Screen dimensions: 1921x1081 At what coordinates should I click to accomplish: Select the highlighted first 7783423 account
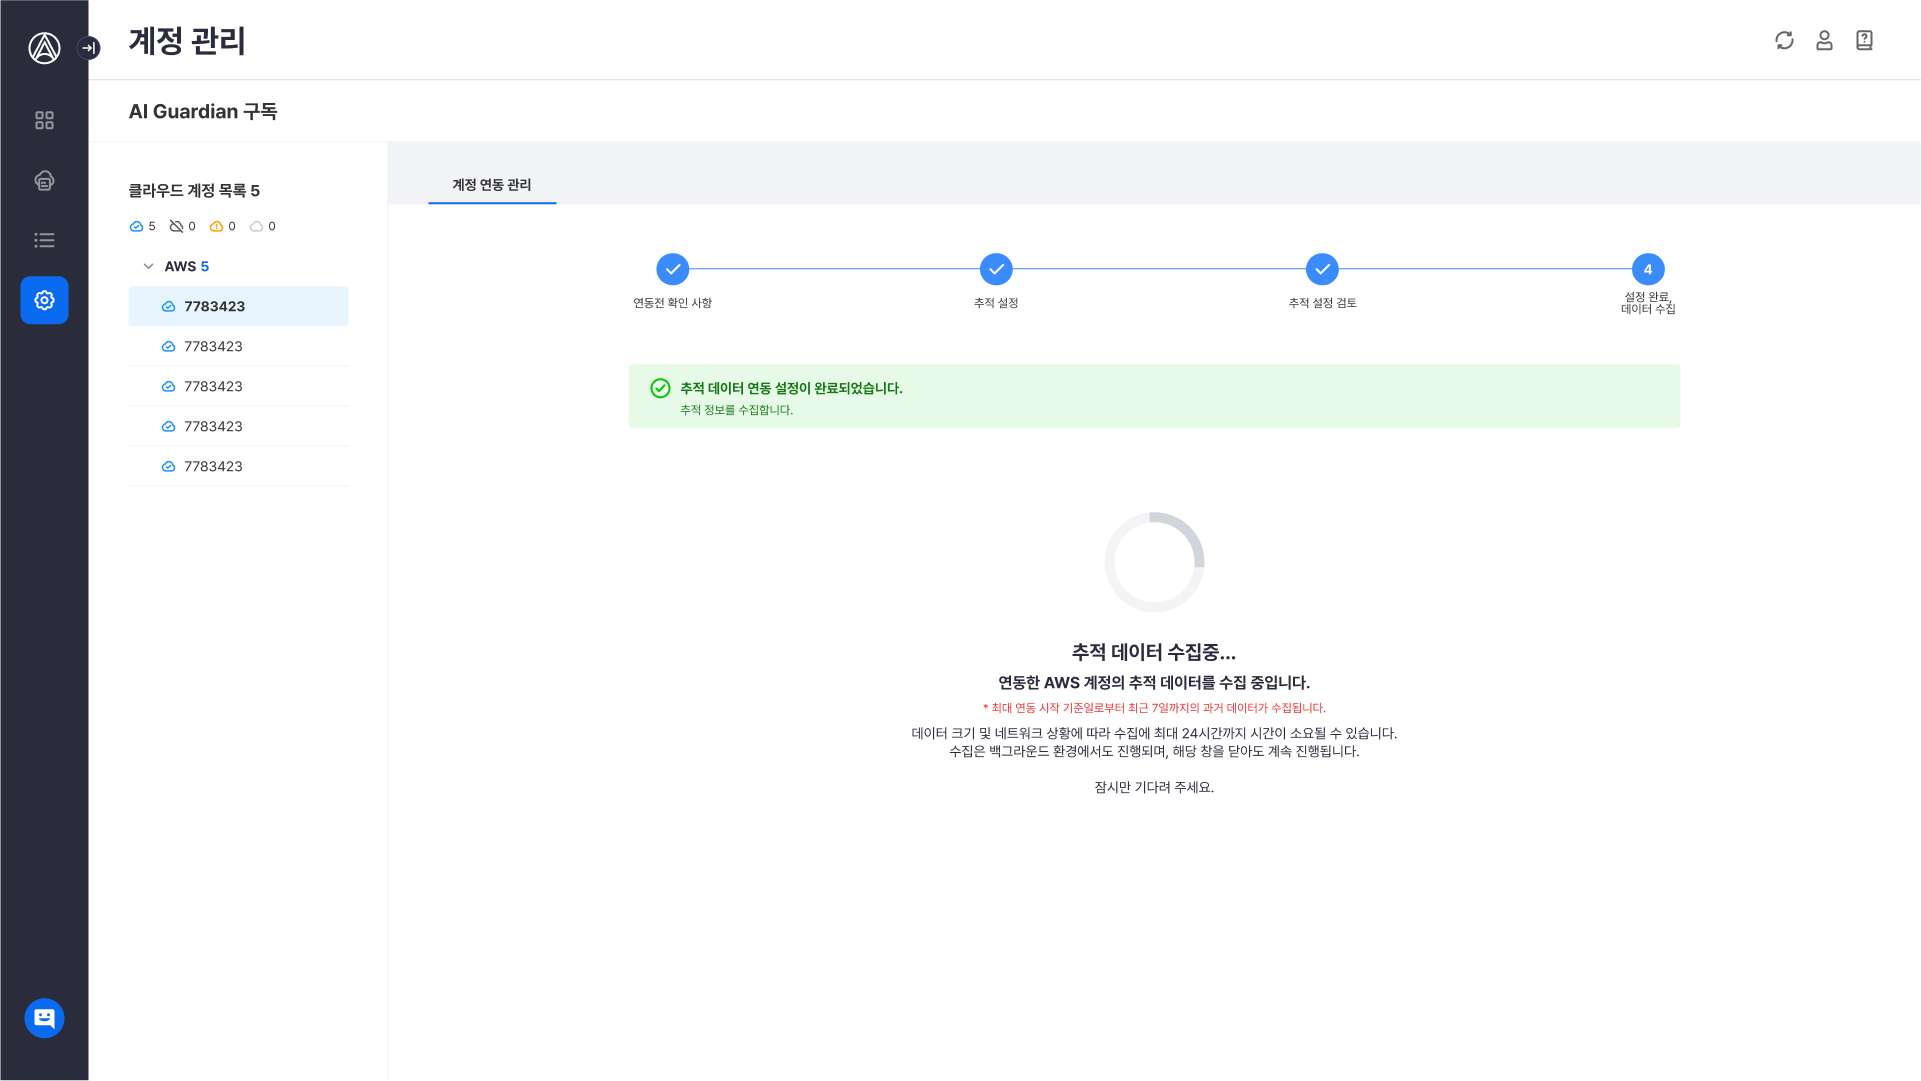pyautogui.click(x=238, y=306)
